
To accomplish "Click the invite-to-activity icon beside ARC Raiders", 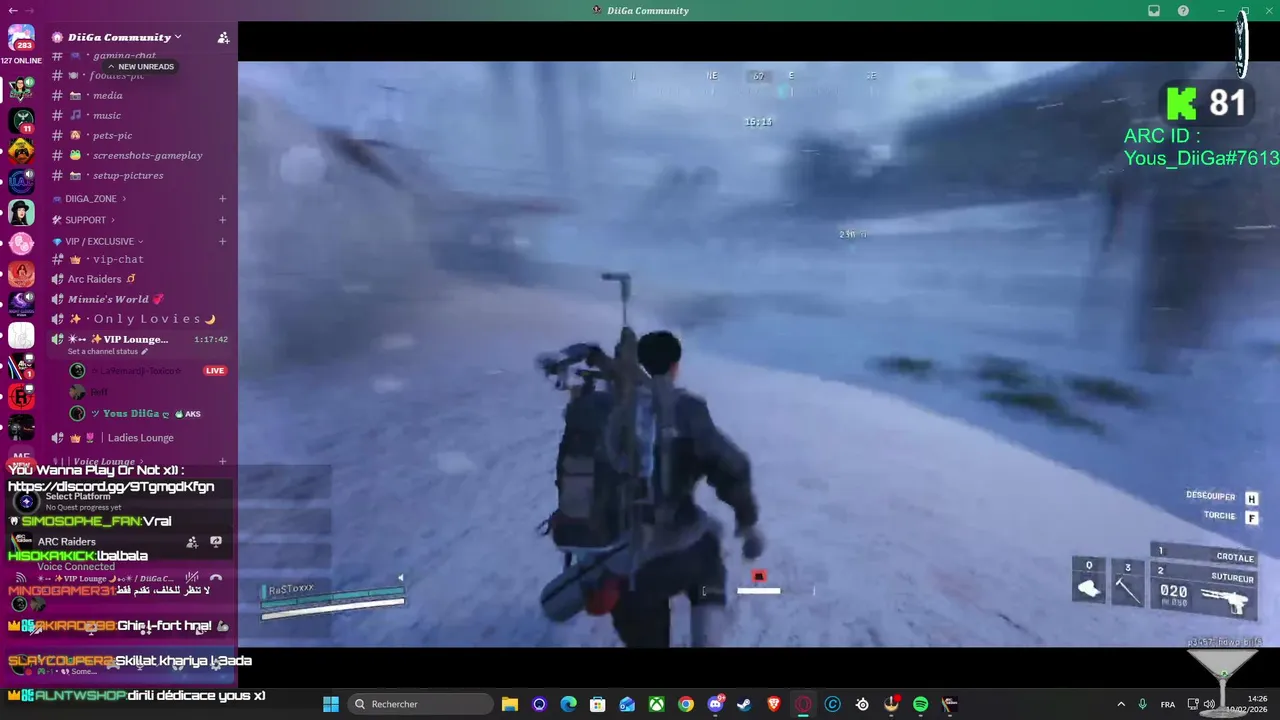I will click(x=192, y=541).
